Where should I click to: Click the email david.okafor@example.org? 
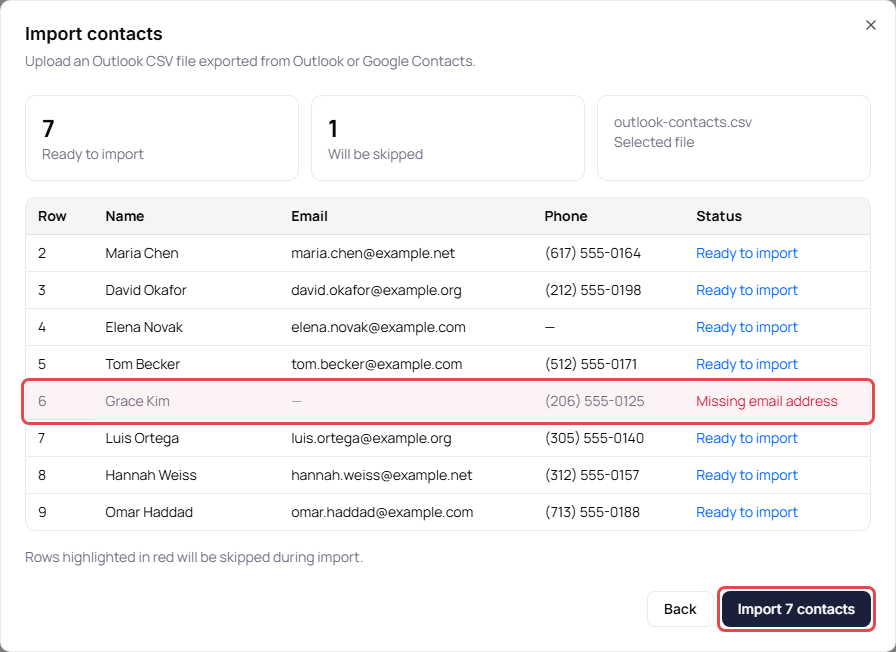click(376, 290)
